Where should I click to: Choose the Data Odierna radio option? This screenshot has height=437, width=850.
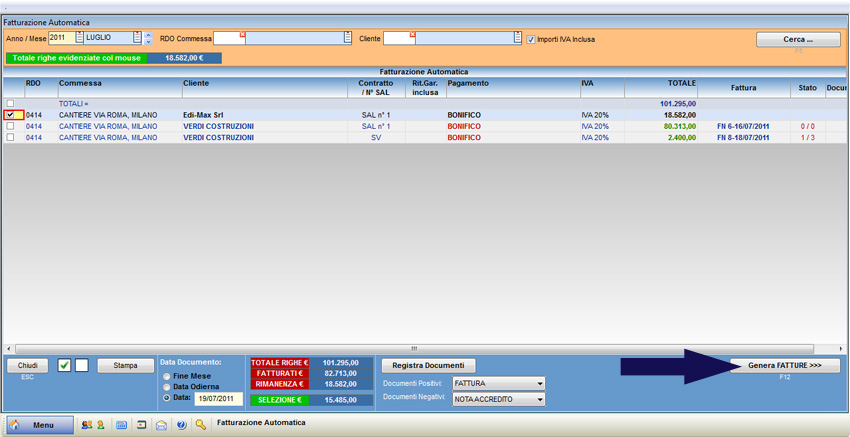tap(166, 387)
